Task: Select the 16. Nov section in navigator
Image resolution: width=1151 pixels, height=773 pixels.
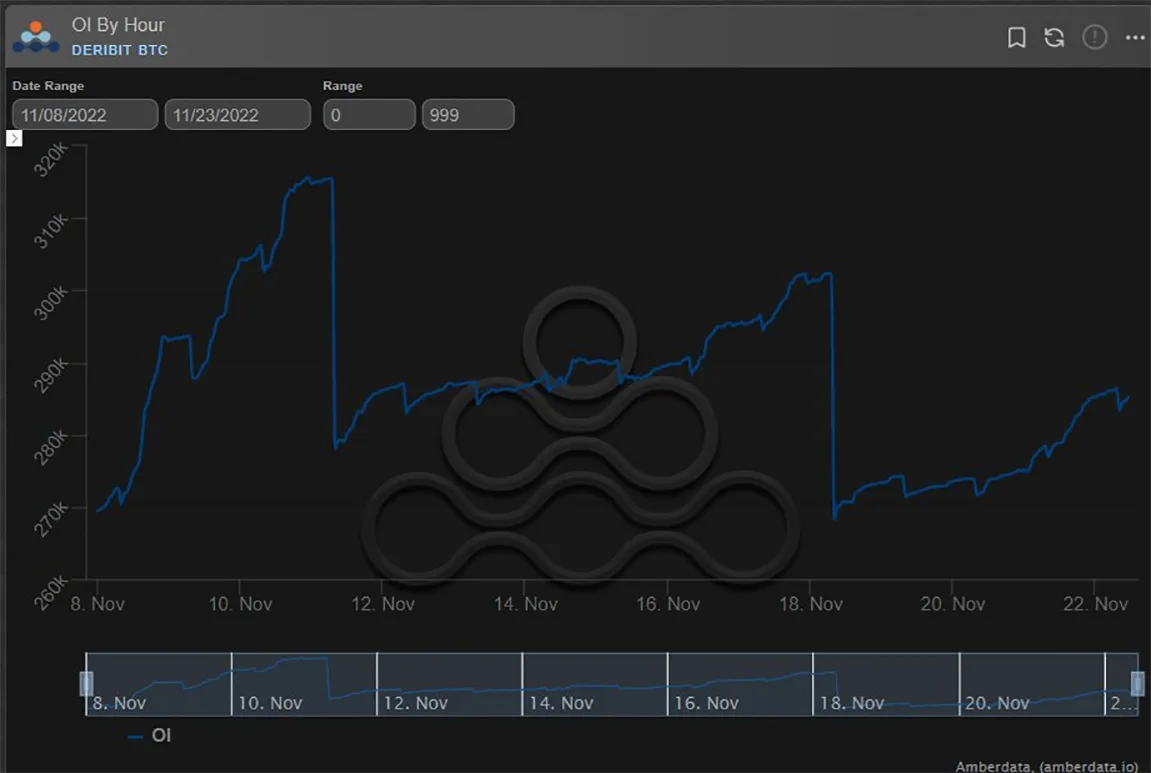Action: pyautogui.click(x=740, y=684)
